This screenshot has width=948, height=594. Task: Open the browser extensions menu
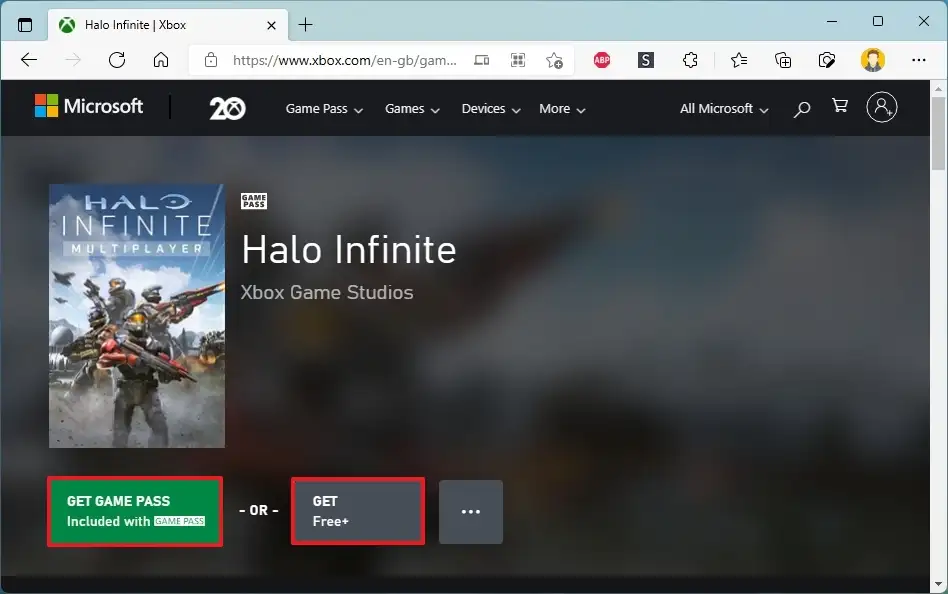tap(690, 60)
